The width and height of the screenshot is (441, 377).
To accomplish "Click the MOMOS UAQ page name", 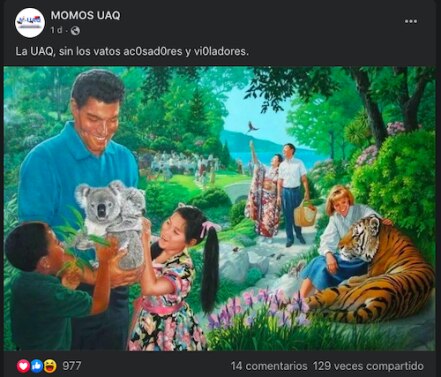I will tap(85, 15).
